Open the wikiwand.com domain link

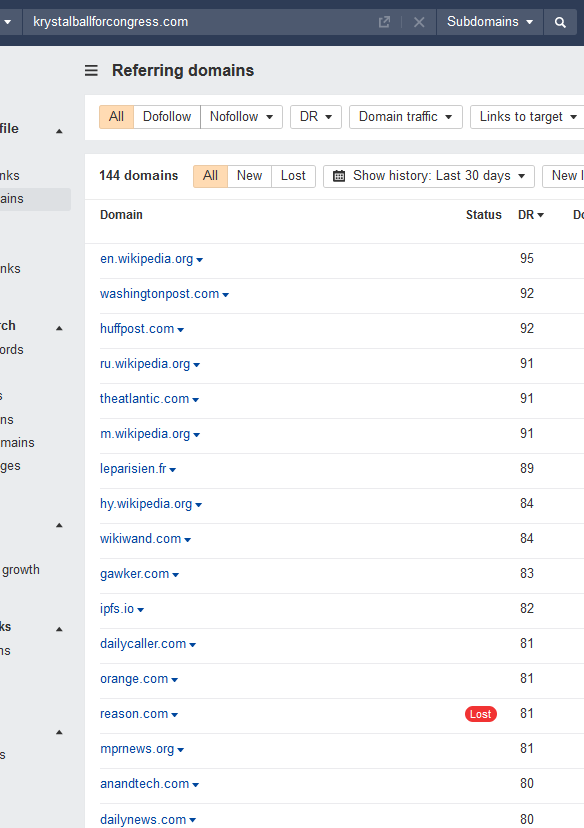click(x=140, y=539)
